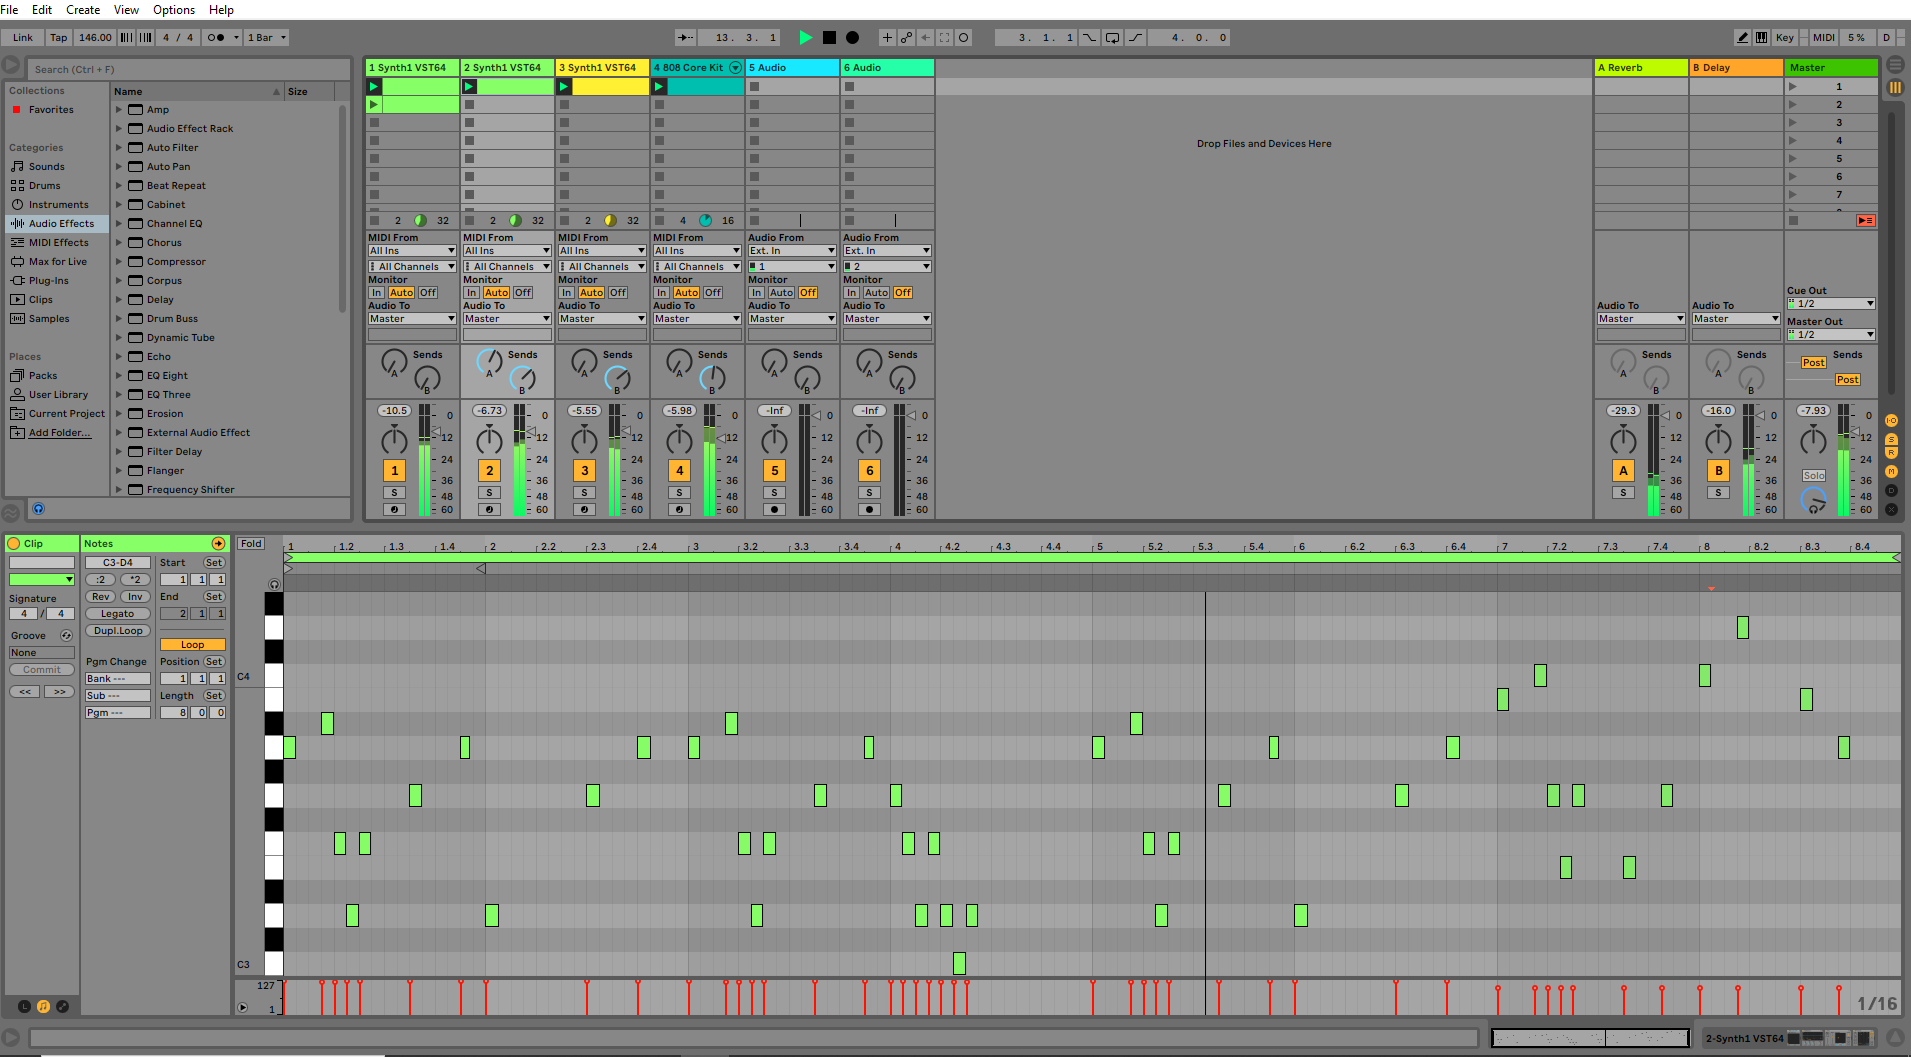This screenshot has width=1911, height=1057.
Task: Launch Master scene 1
Action: pos(1793,87)
